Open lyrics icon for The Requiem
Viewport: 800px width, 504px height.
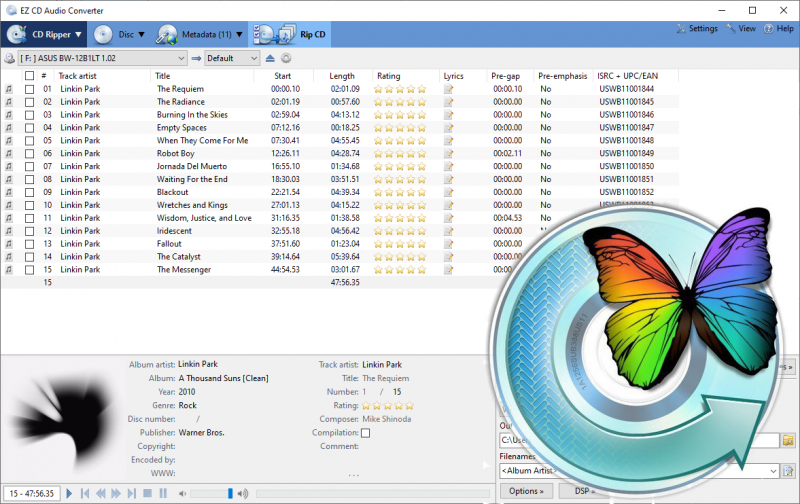coord(448,89)
